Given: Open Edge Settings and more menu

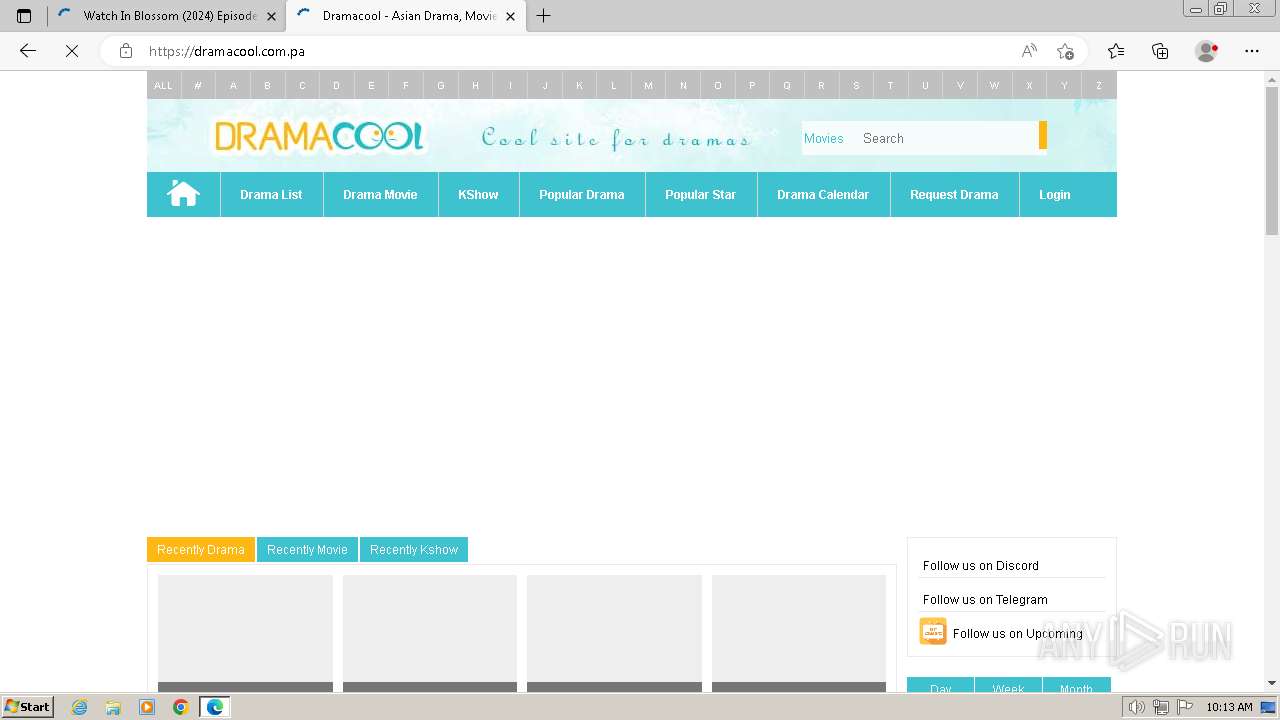Looking at the screenshot, I should pyautogui.click(x=1252, y=51).
